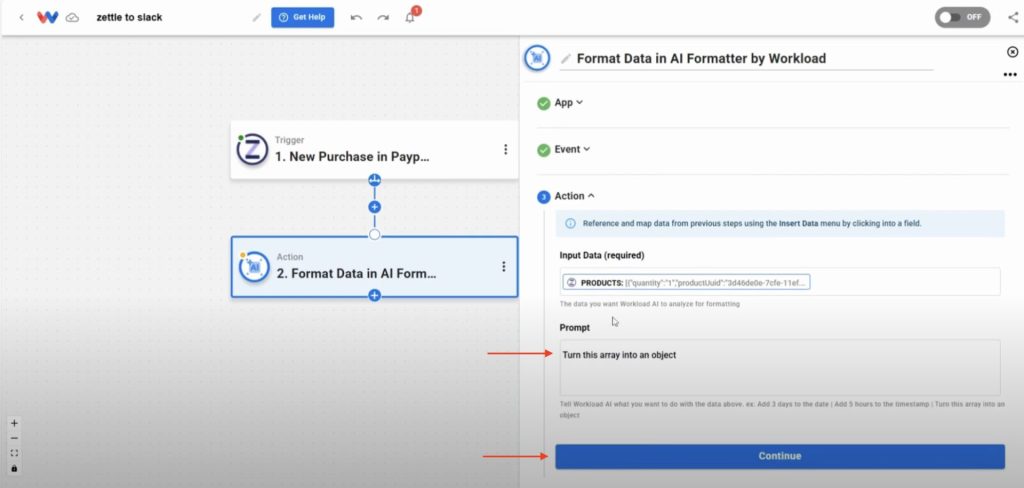Click the AI Formatter app icon in panel header

tap(537, 58)
